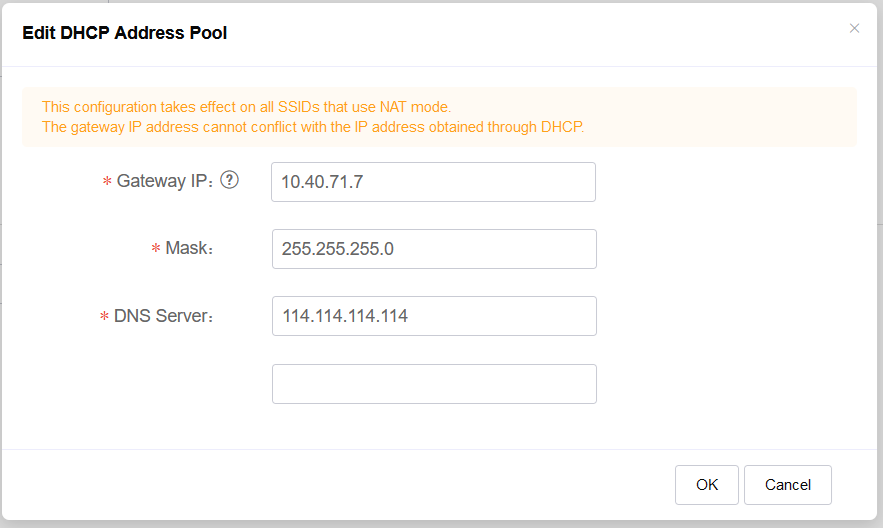Click the NAT mode SSIDs notice line
This screenshot has height=528, width=883.
246,107
